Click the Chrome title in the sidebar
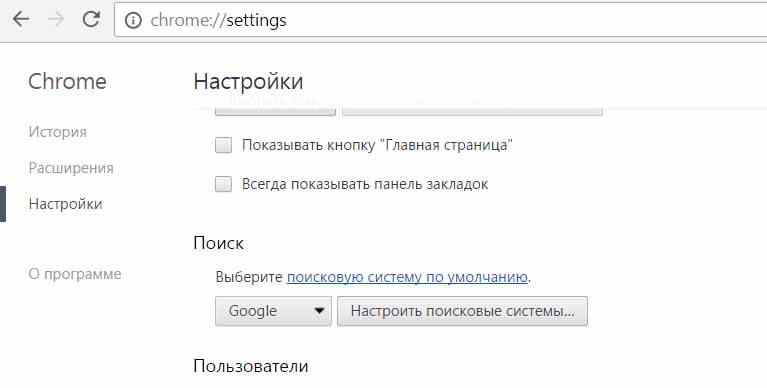 (68, 81)
